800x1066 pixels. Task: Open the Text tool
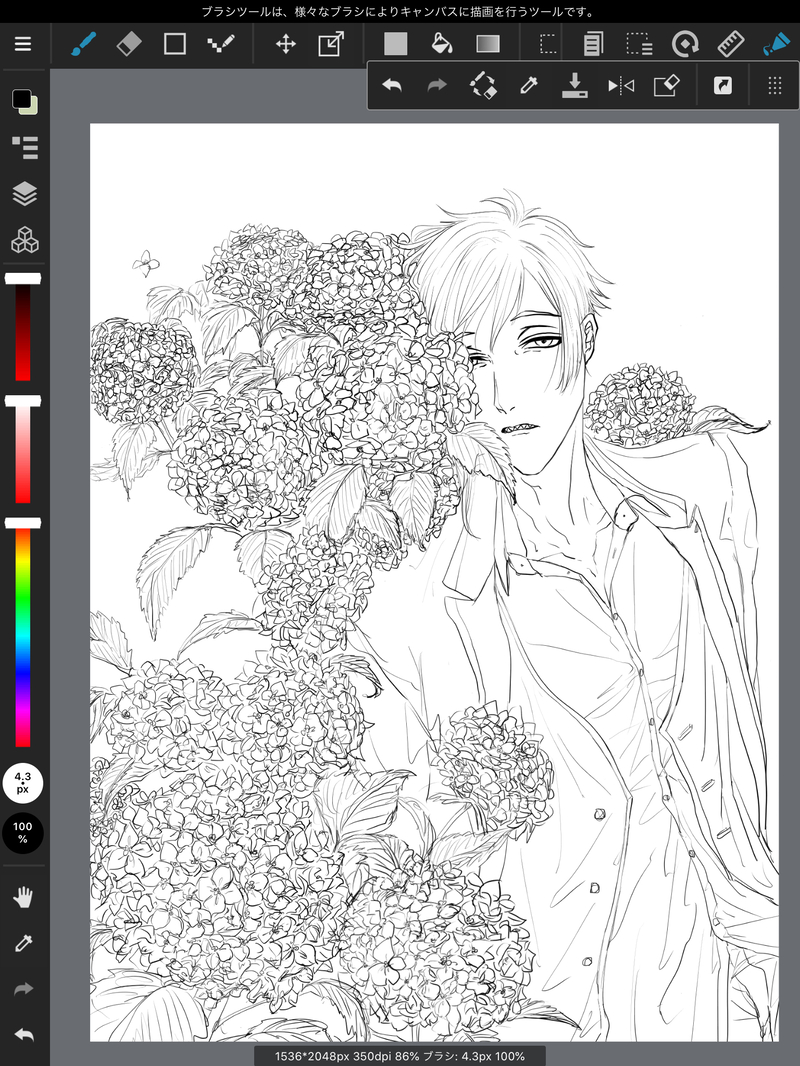click(593, 44)
